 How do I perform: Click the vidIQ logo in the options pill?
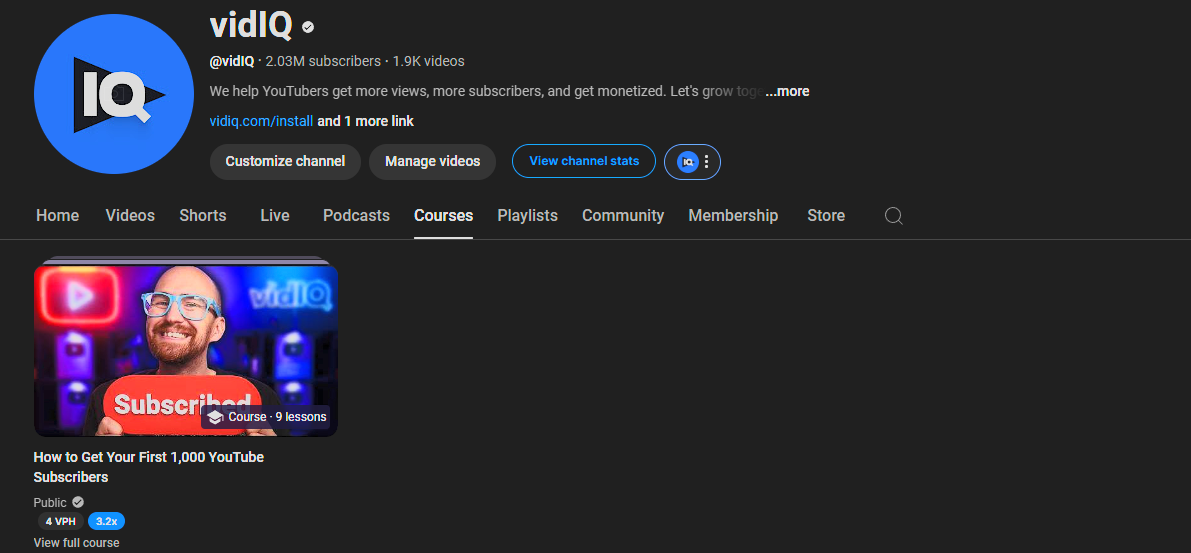point(687,161)
